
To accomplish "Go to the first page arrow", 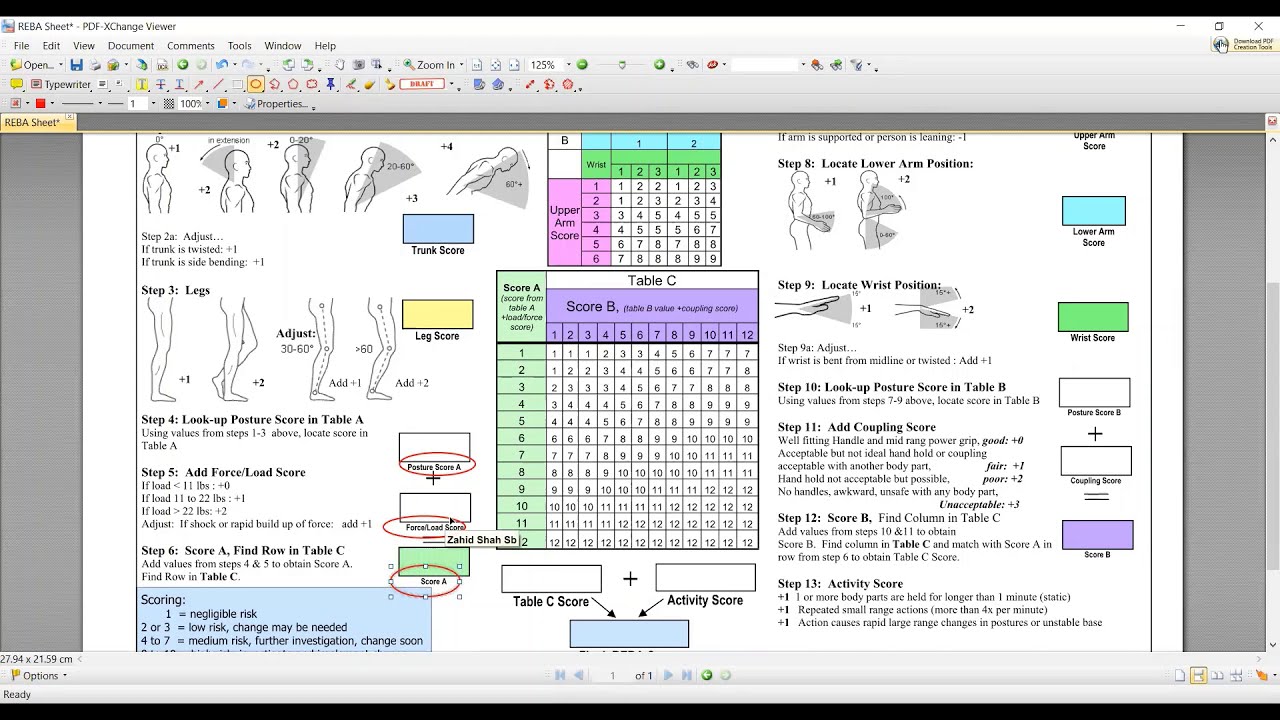I will coord(560,676).
